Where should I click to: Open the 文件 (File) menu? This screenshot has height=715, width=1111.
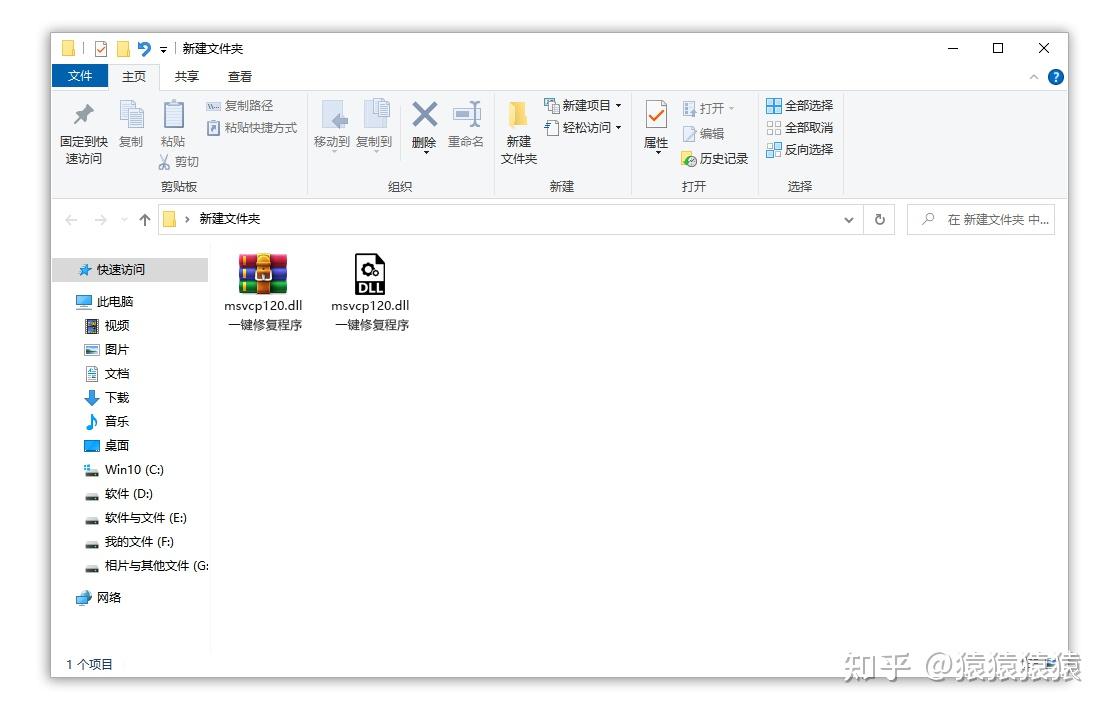[x=80, y=76]
